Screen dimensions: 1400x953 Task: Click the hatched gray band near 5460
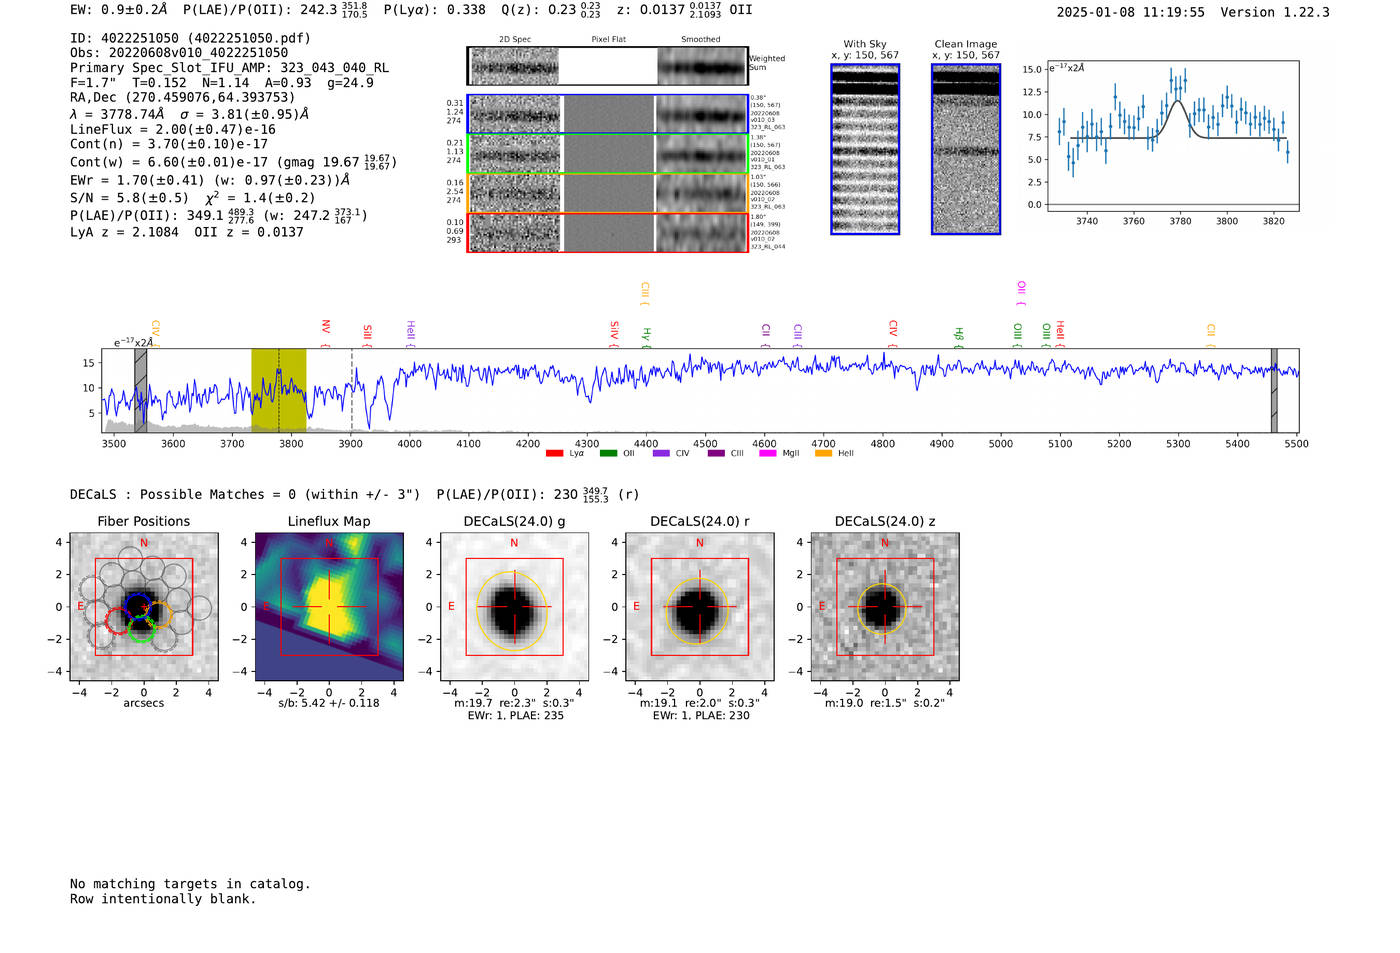coord(1274,390)
